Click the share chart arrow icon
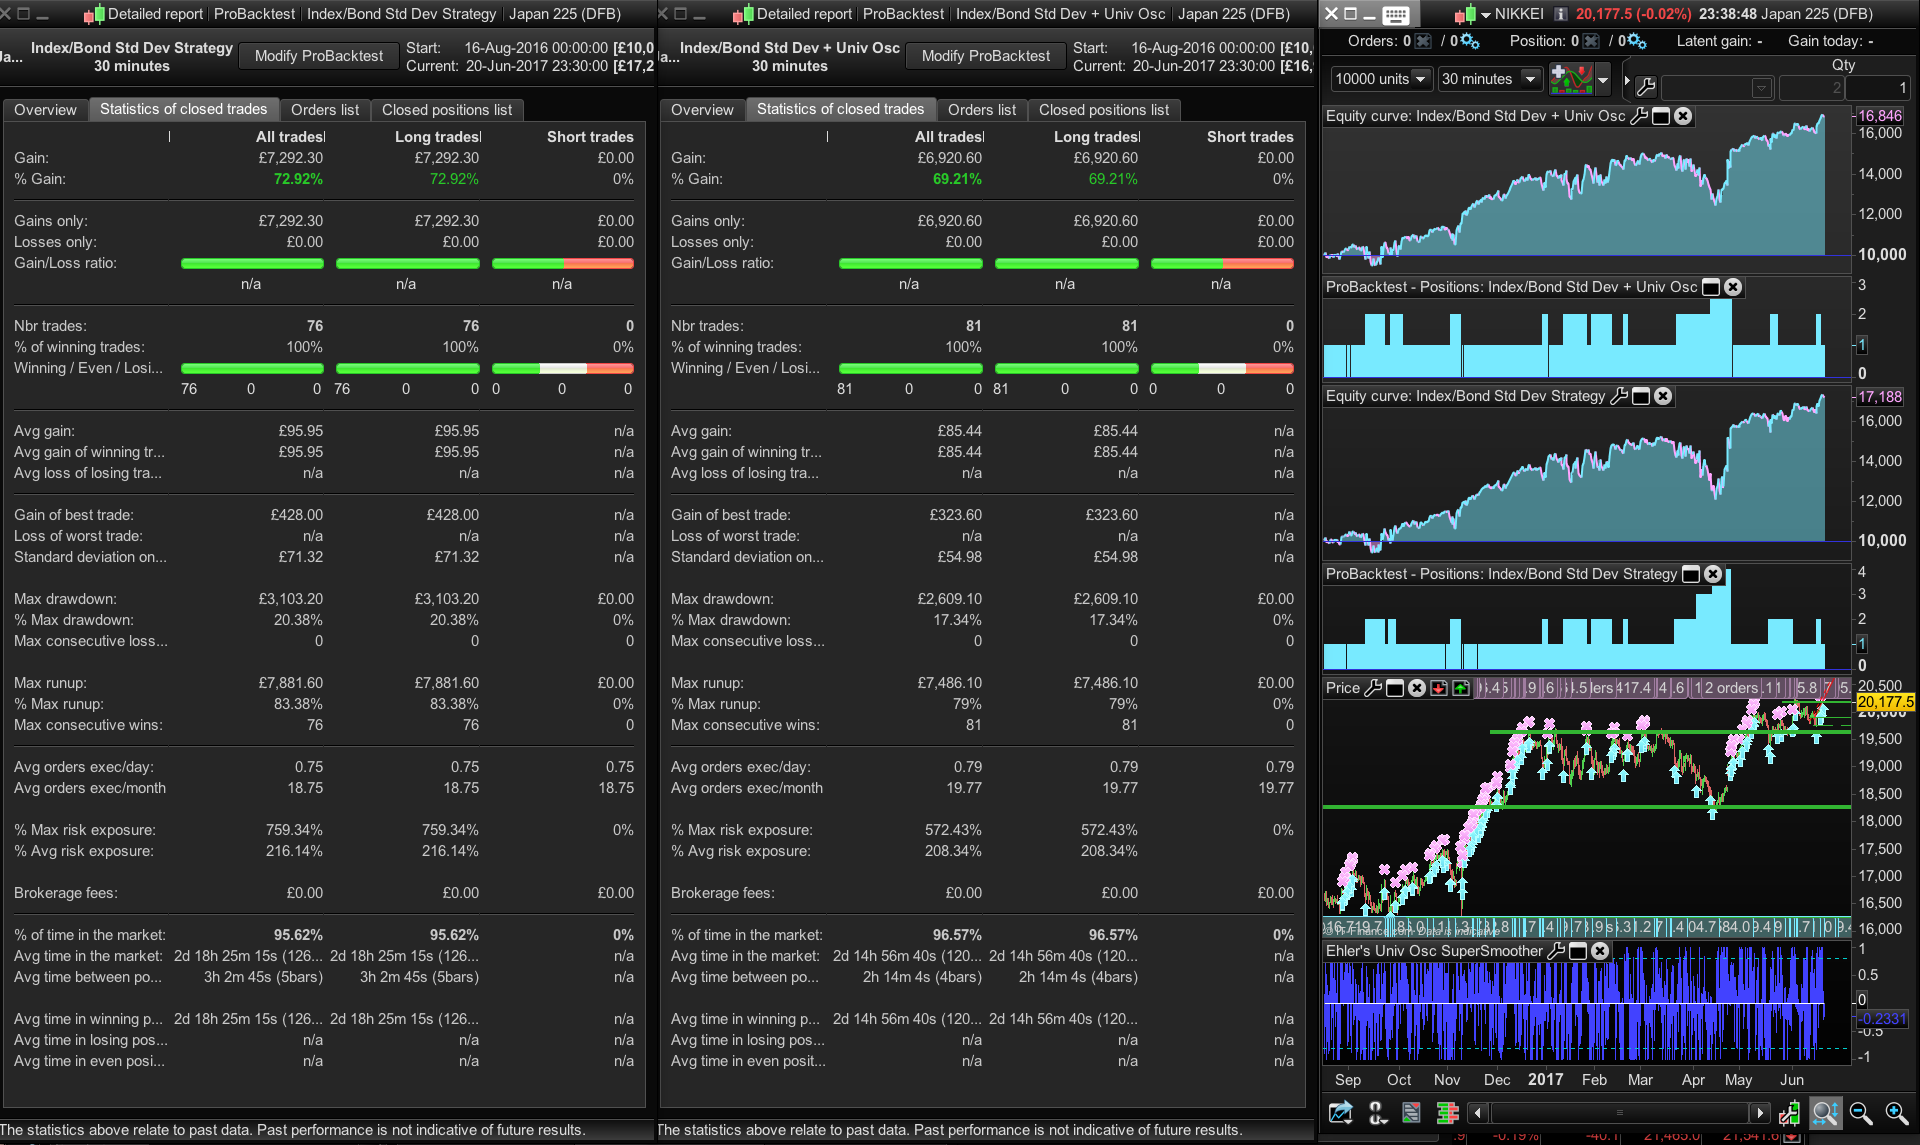Image resolution: width=1920 pixels, height=1145 pixels. 1340,1113
